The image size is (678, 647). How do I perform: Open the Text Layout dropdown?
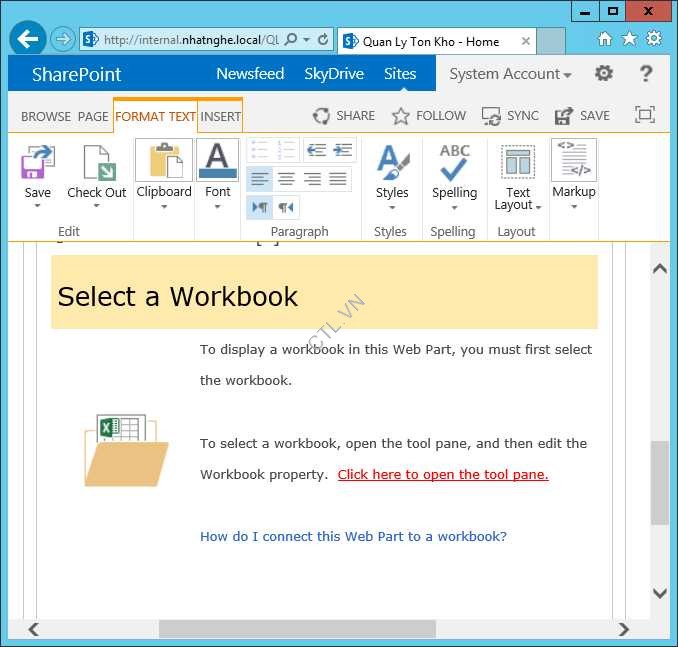518,199
